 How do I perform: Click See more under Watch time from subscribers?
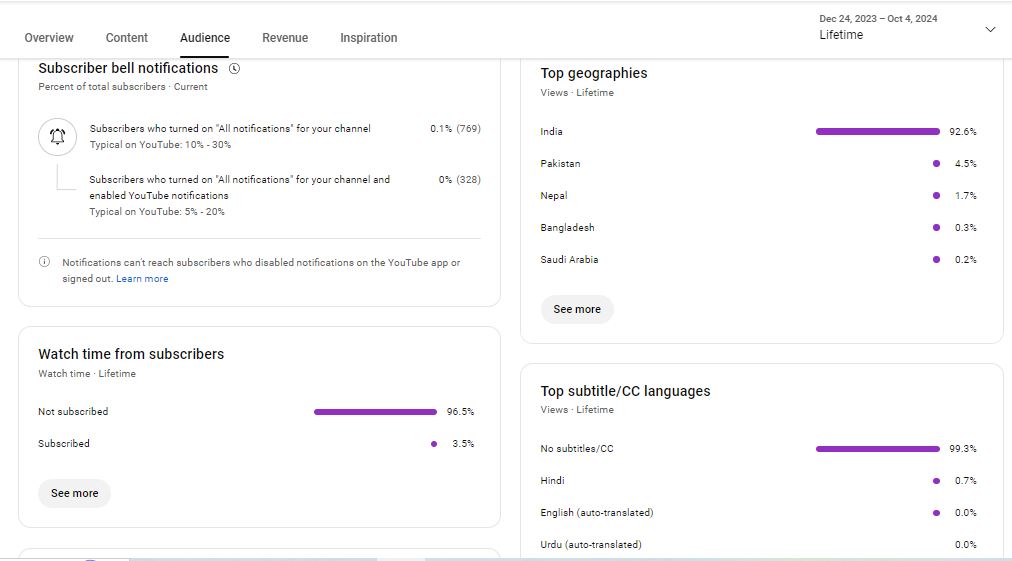click(74, 493)
